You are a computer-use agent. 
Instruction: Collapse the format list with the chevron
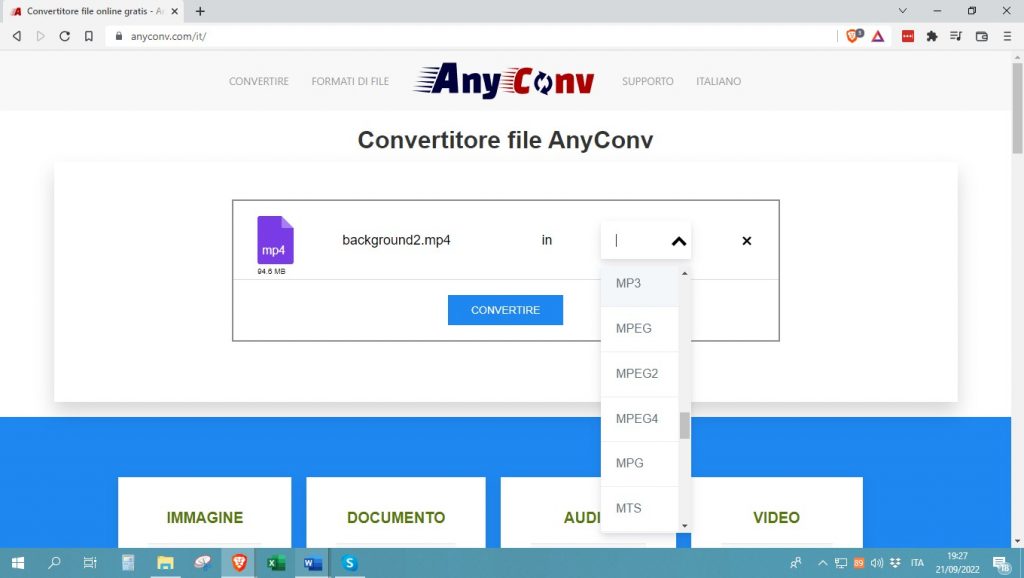(678, 241)
